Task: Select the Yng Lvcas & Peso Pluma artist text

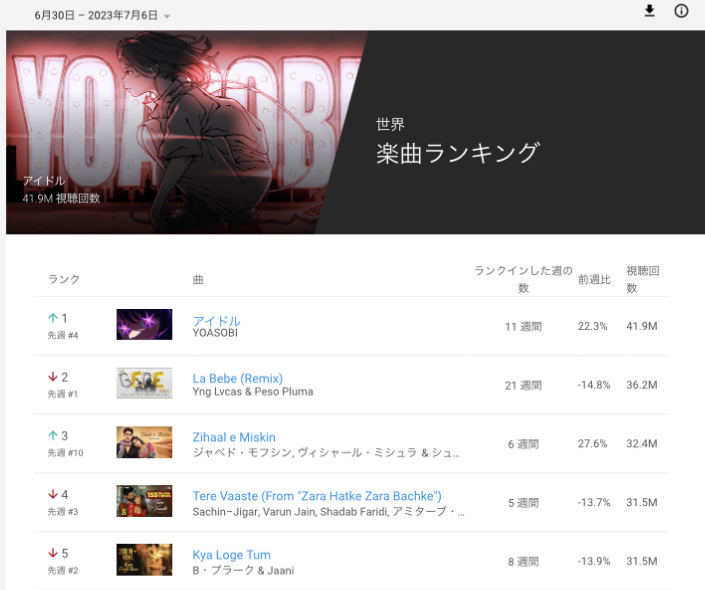Action: coord(253,392)
